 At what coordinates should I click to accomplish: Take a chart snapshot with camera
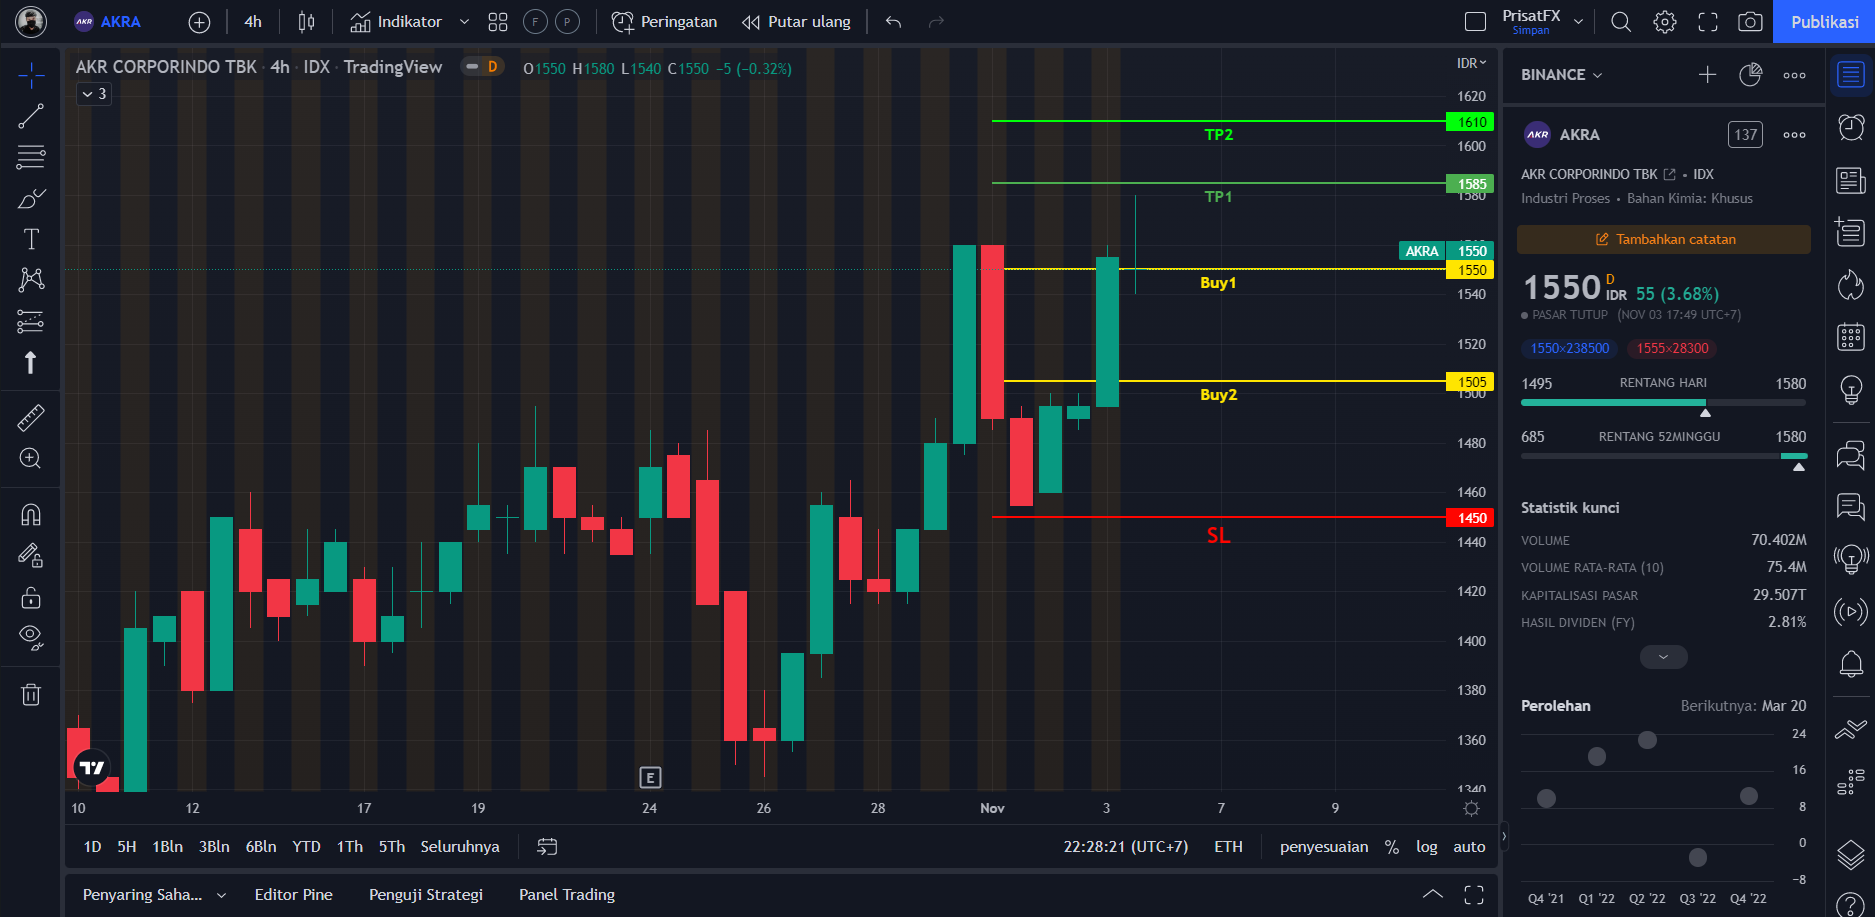(x=1750, y=22)
